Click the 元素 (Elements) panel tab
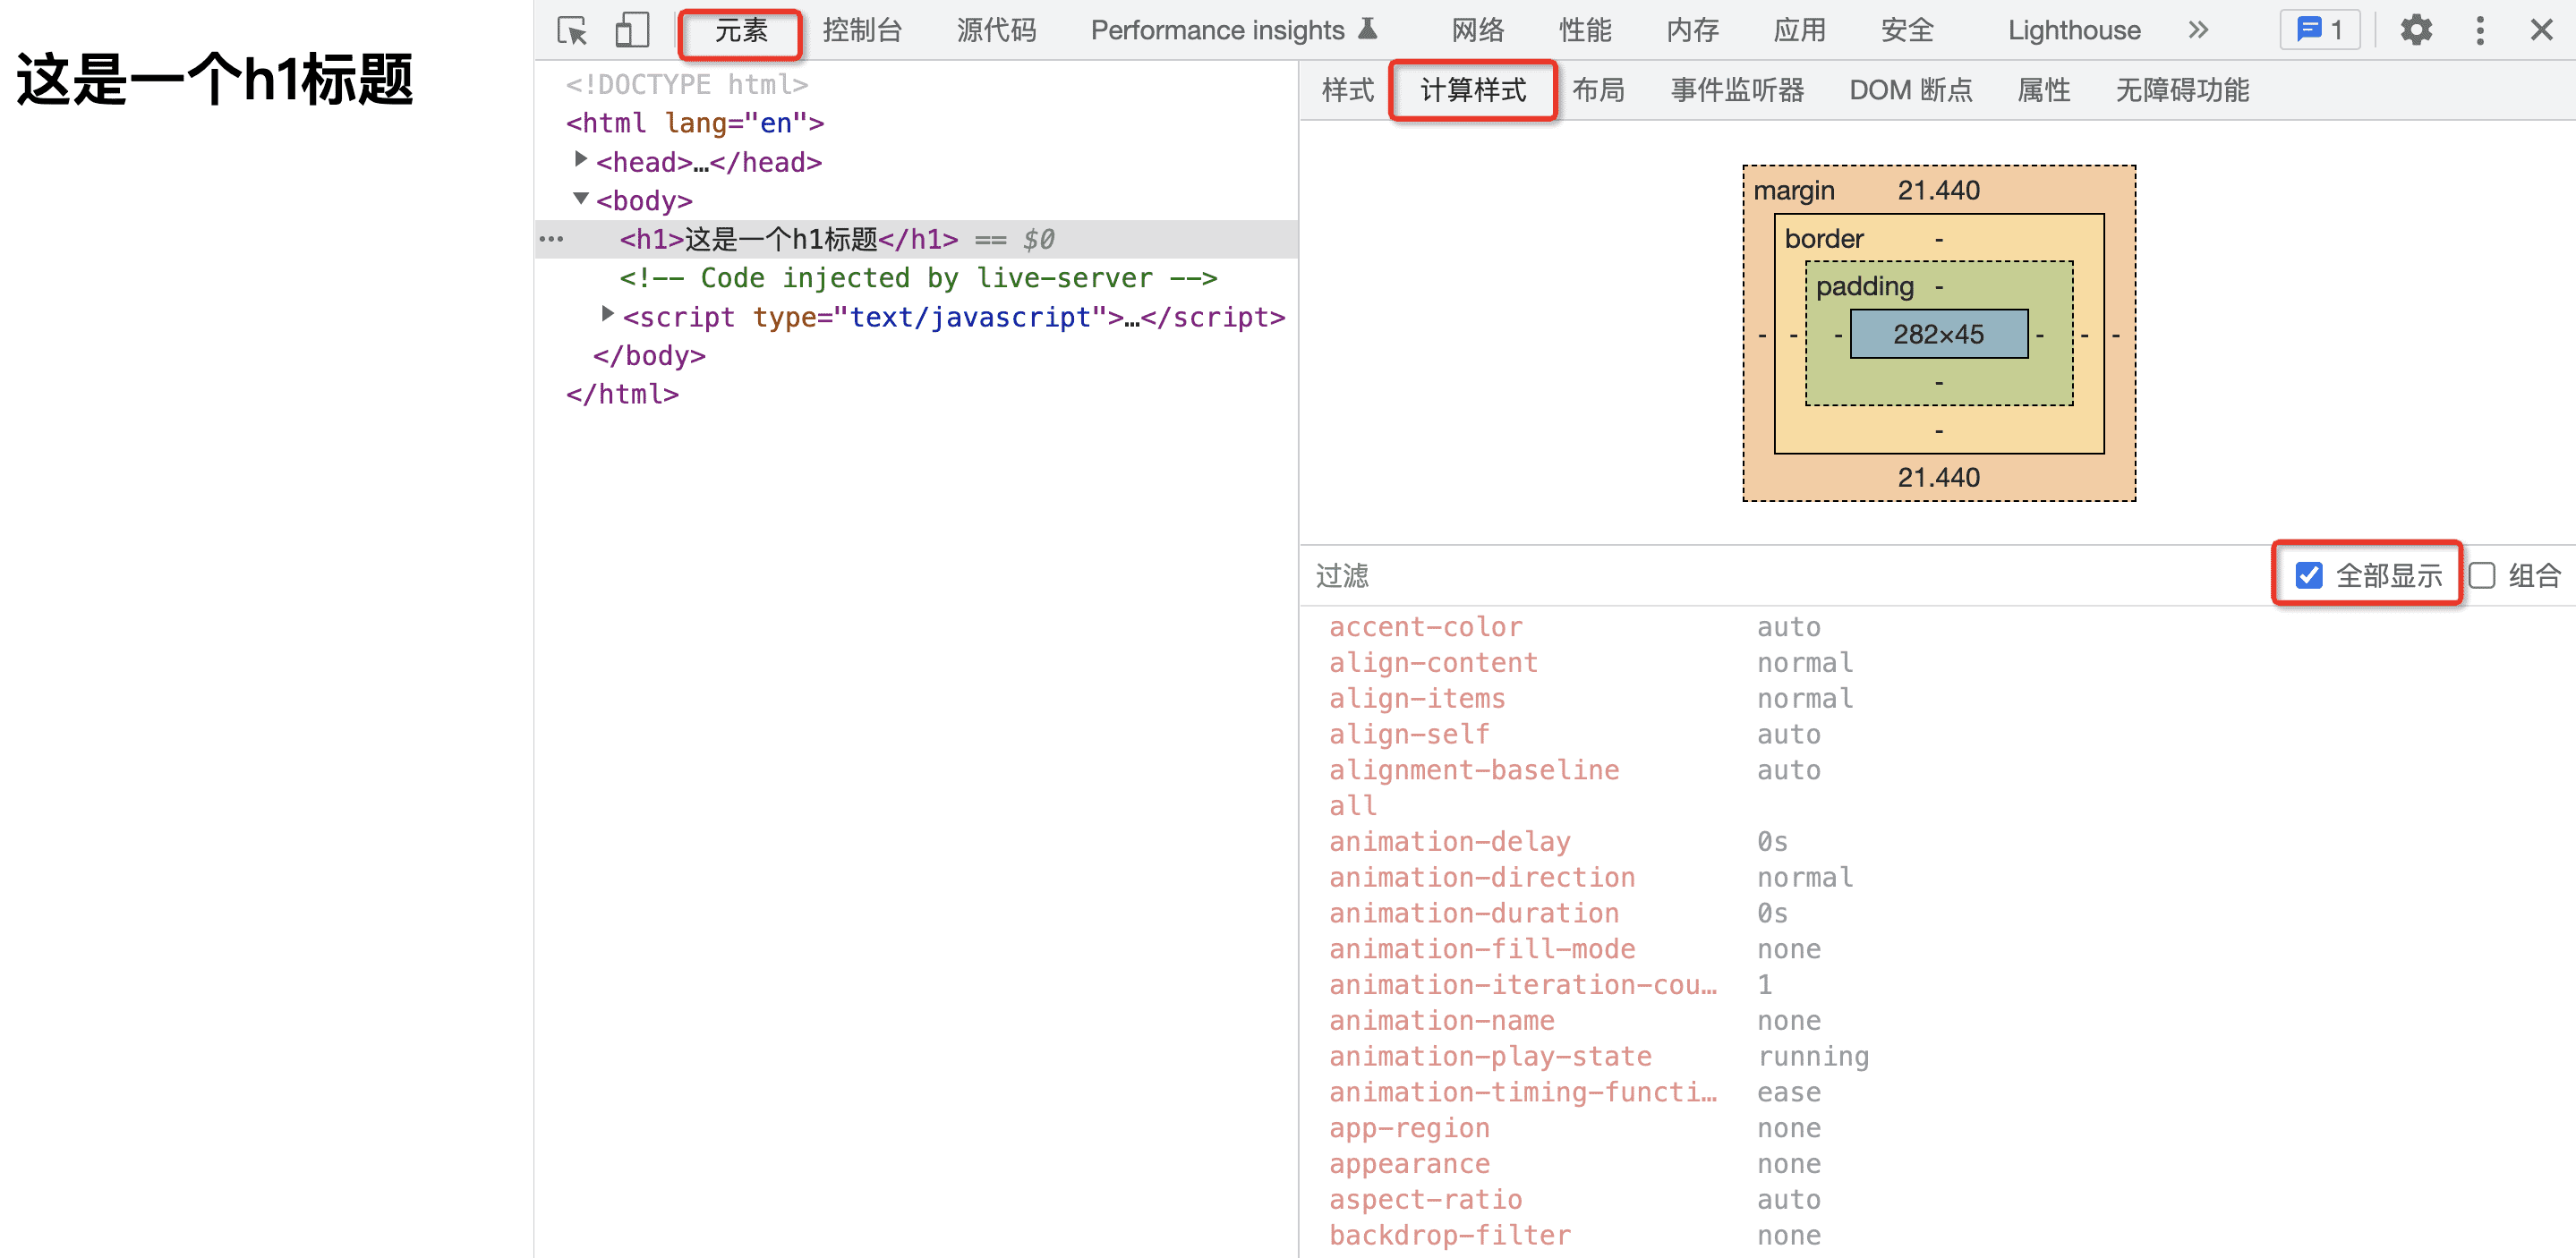The image size is (2576, 1258). 736,31
